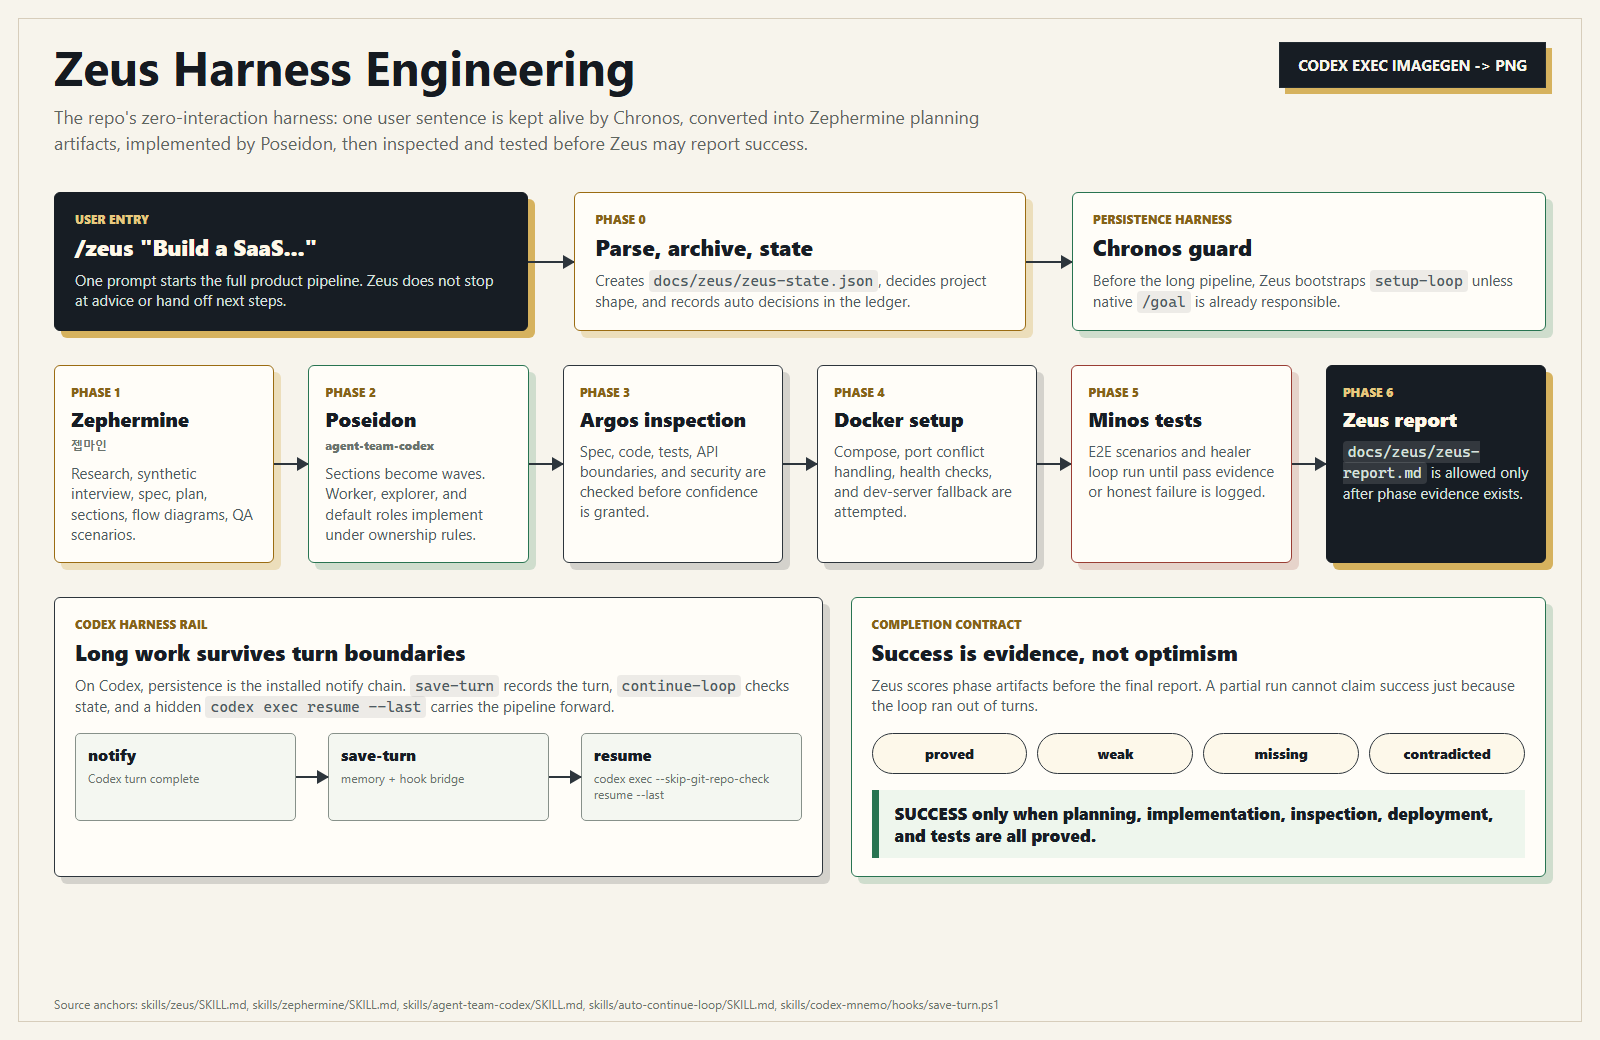Click the SUCCESS condition callout text
The height and width of the screenshot is (1040, 1600).
coord(1193,825)
